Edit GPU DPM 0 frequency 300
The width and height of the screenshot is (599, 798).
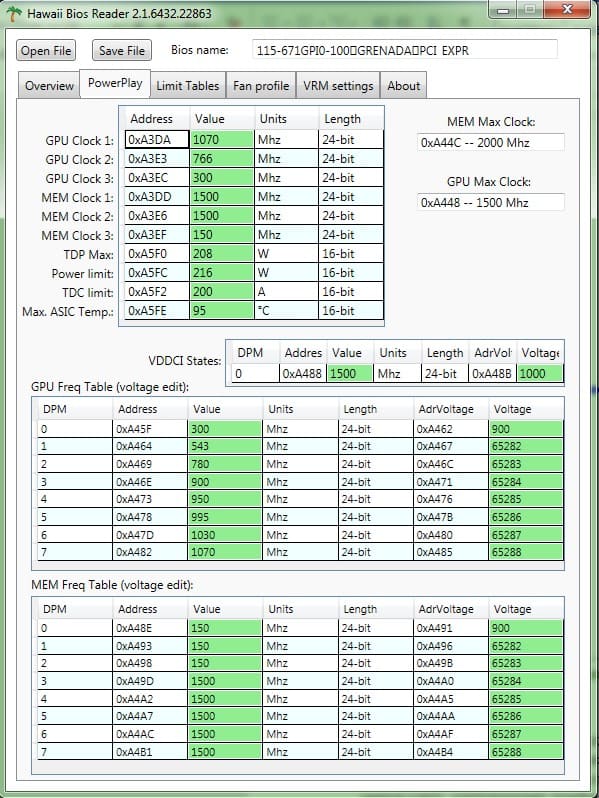[224, 429]
